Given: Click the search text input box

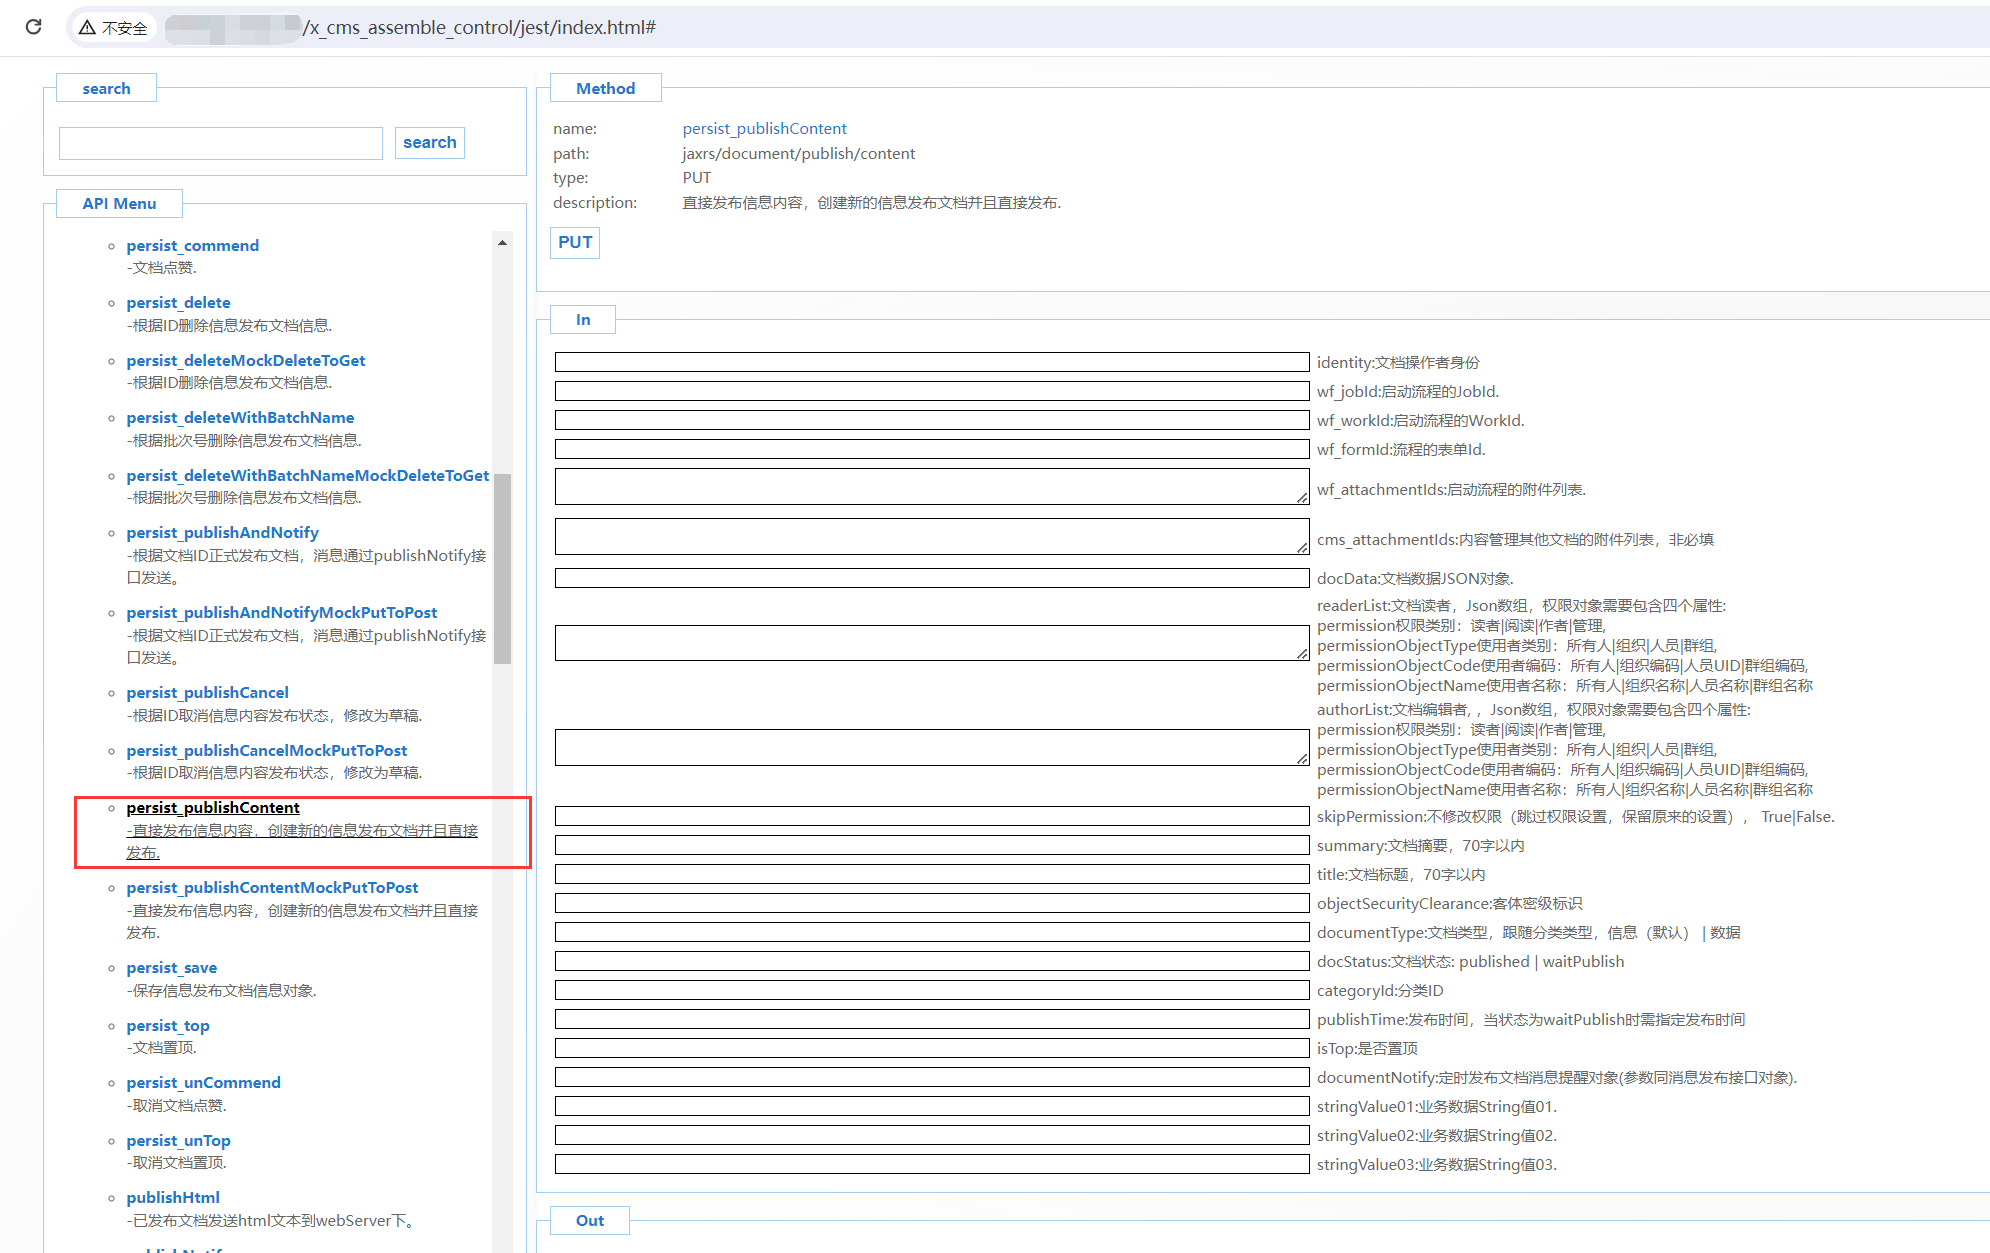Looking at the screenshot, I should pos(221,143).
